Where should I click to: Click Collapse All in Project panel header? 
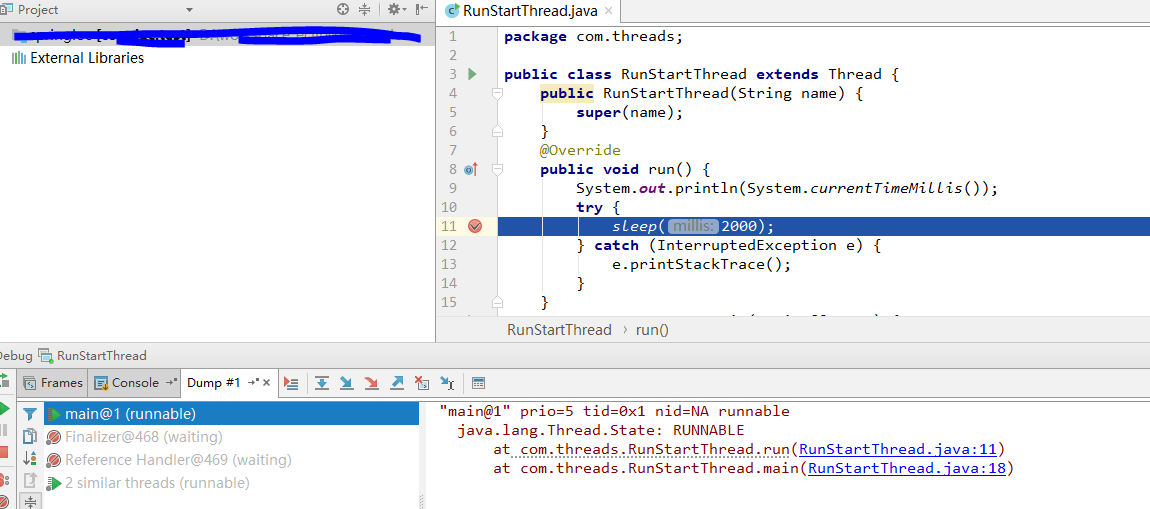(365, 10)
